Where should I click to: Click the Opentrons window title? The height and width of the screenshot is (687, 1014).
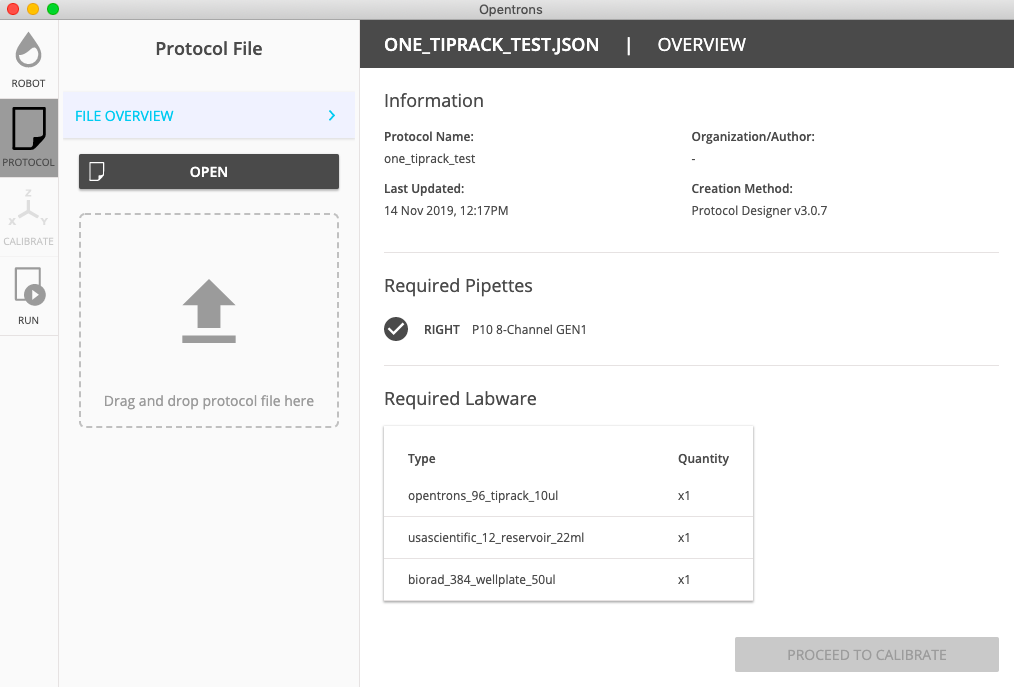[511, 10]
